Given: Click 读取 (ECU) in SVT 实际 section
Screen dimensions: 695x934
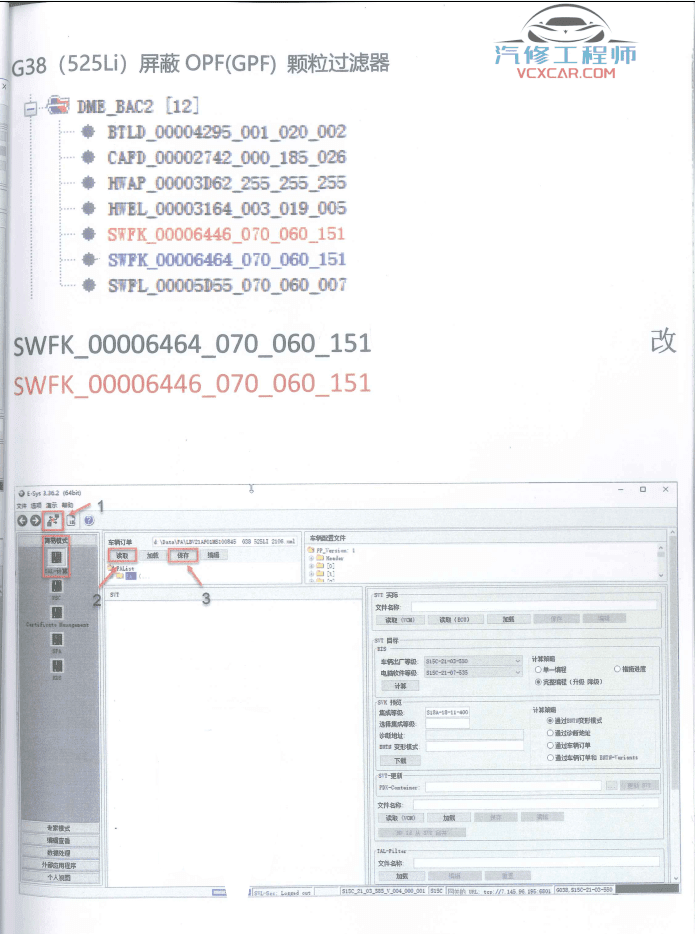Looking at the screenshot, I should [x=454, y=619].
